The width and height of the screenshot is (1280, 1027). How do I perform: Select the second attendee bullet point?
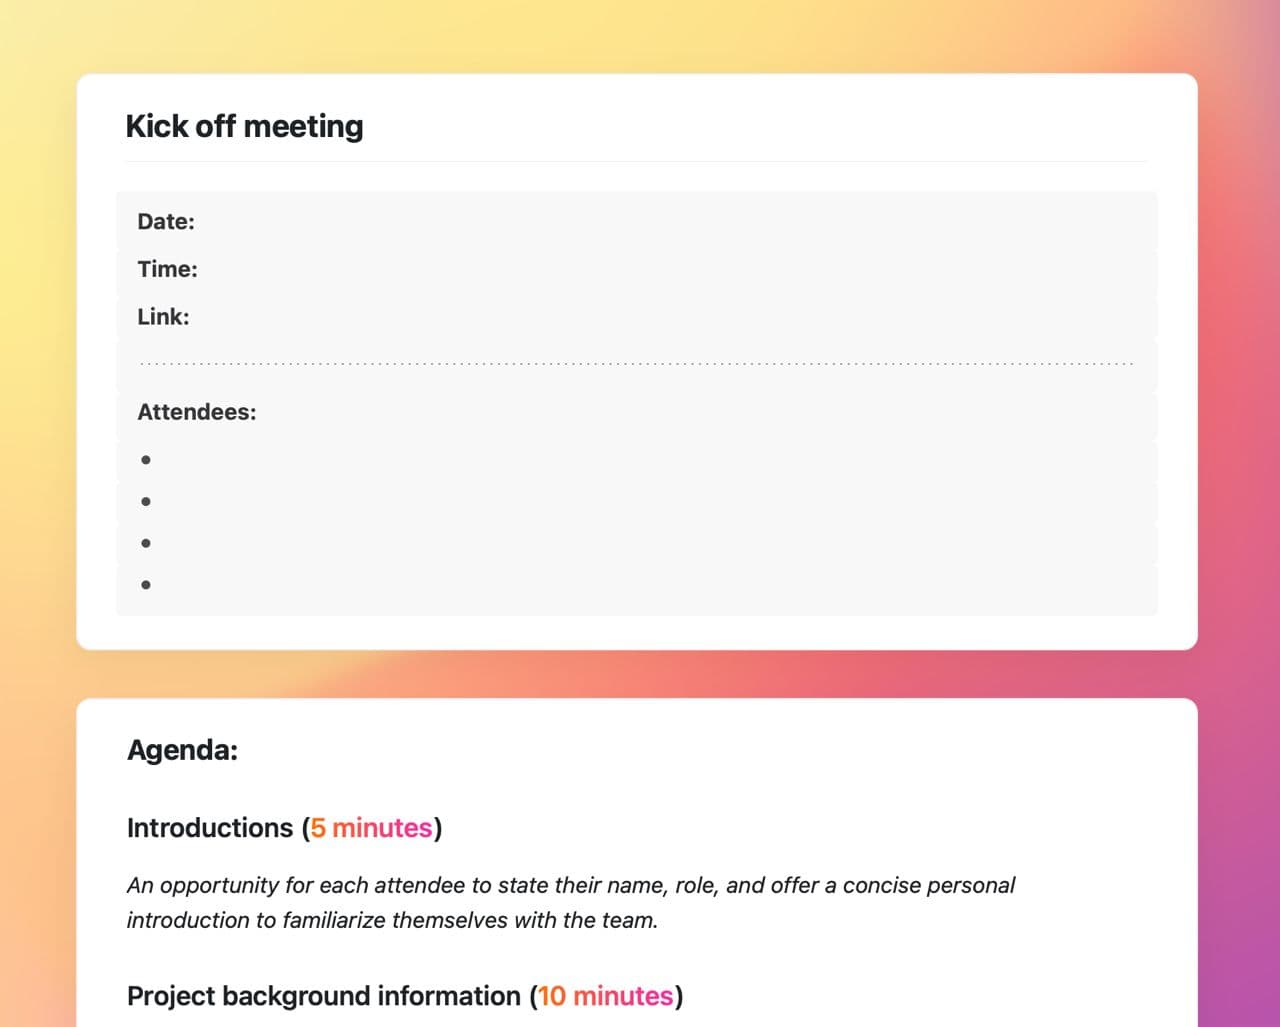(146, 501)
